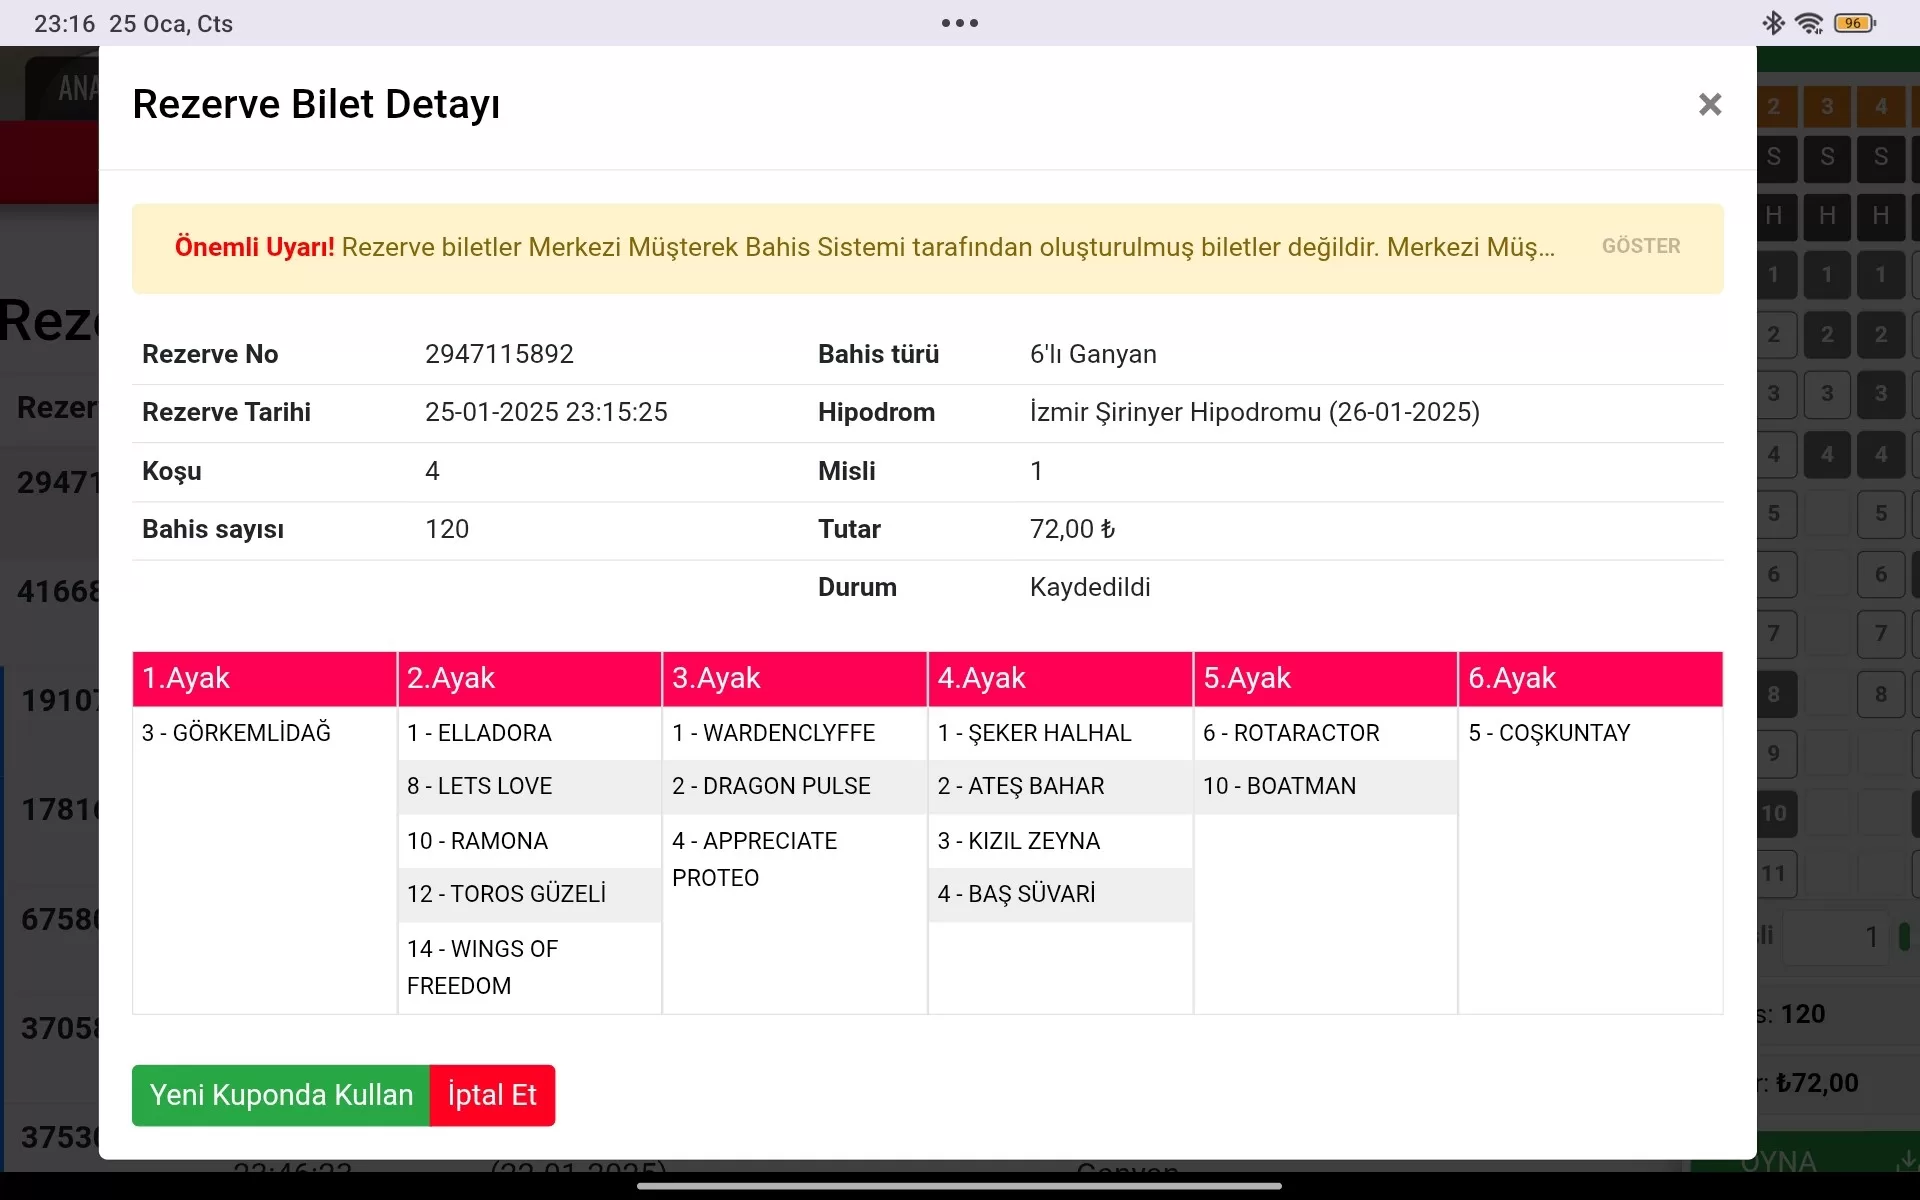Click GÖSTER to expand the warning
Viewport: 1920px width, 1200px height.
1640,246
